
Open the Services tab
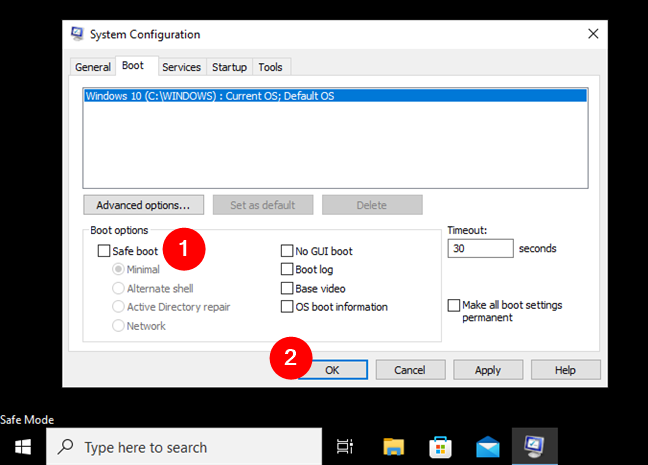[181, 67]
